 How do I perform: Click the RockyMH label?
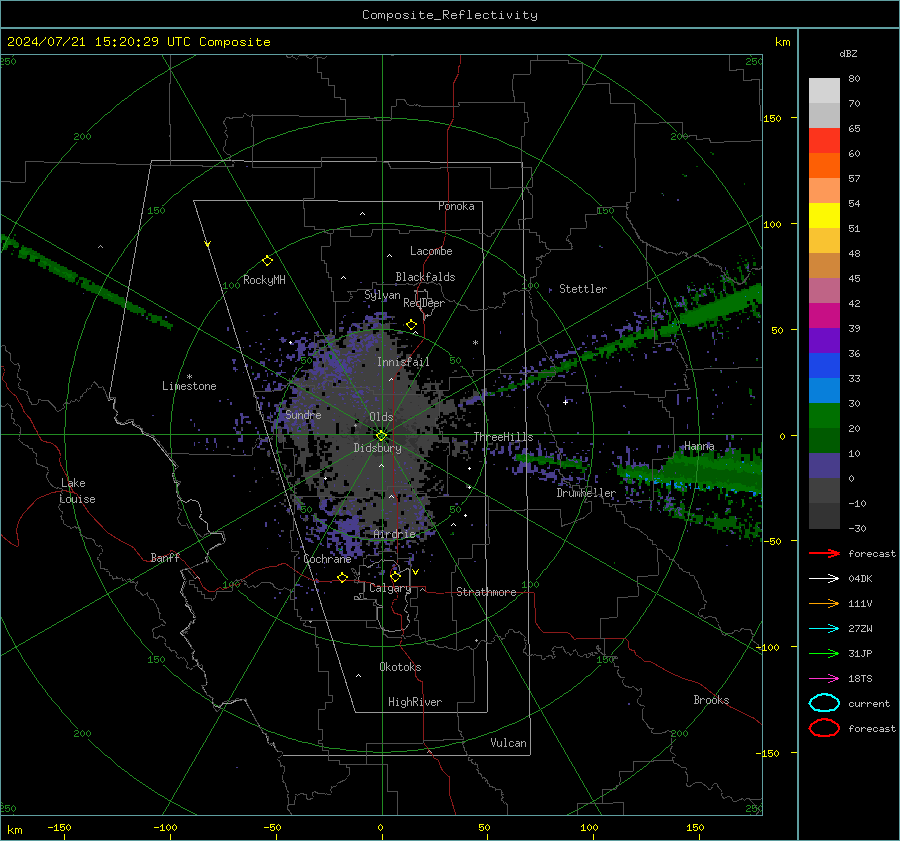click(264, 280)
